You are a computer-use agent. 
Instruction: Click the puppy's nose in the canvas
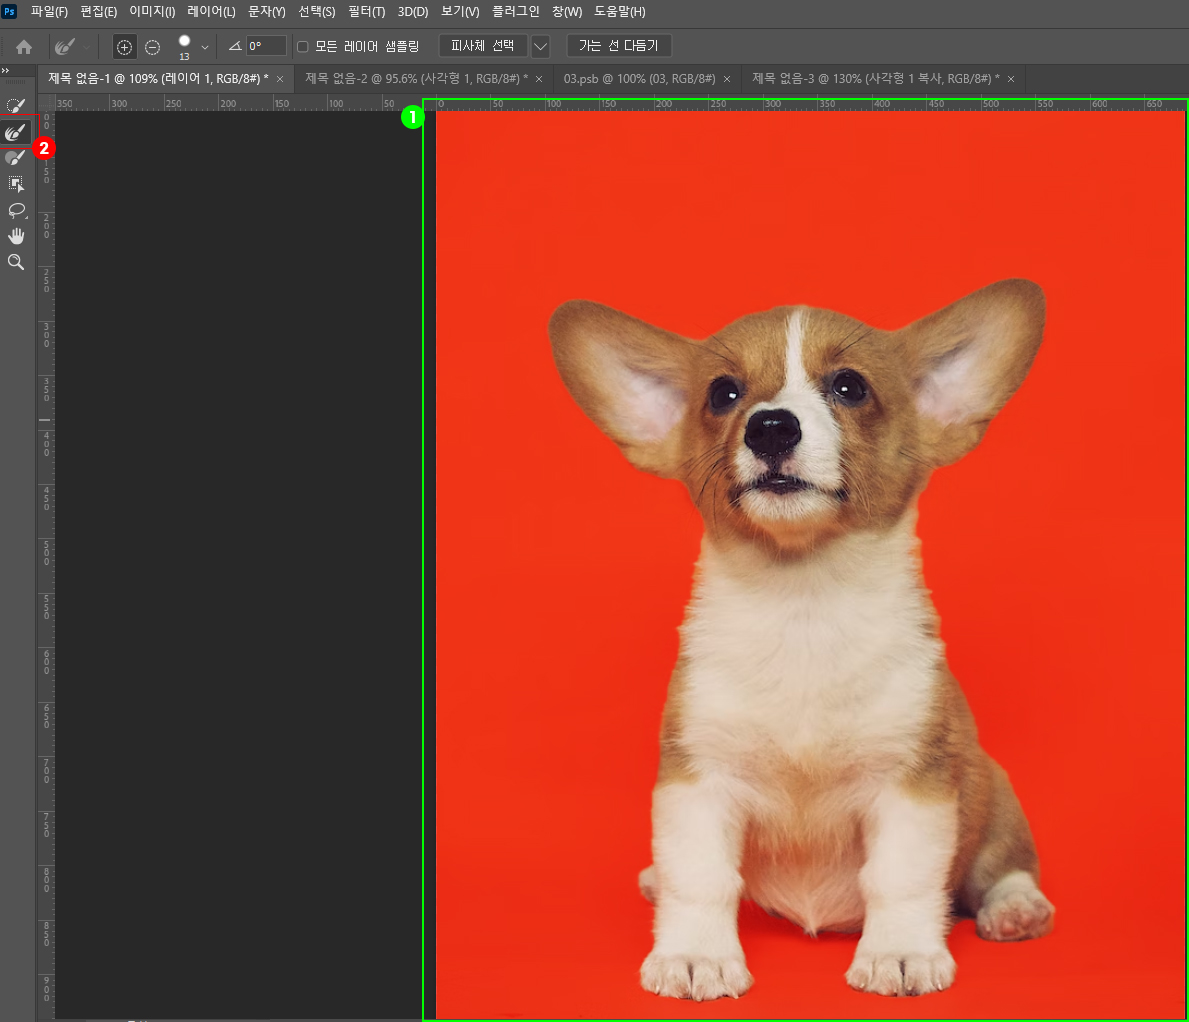[772, 432]
